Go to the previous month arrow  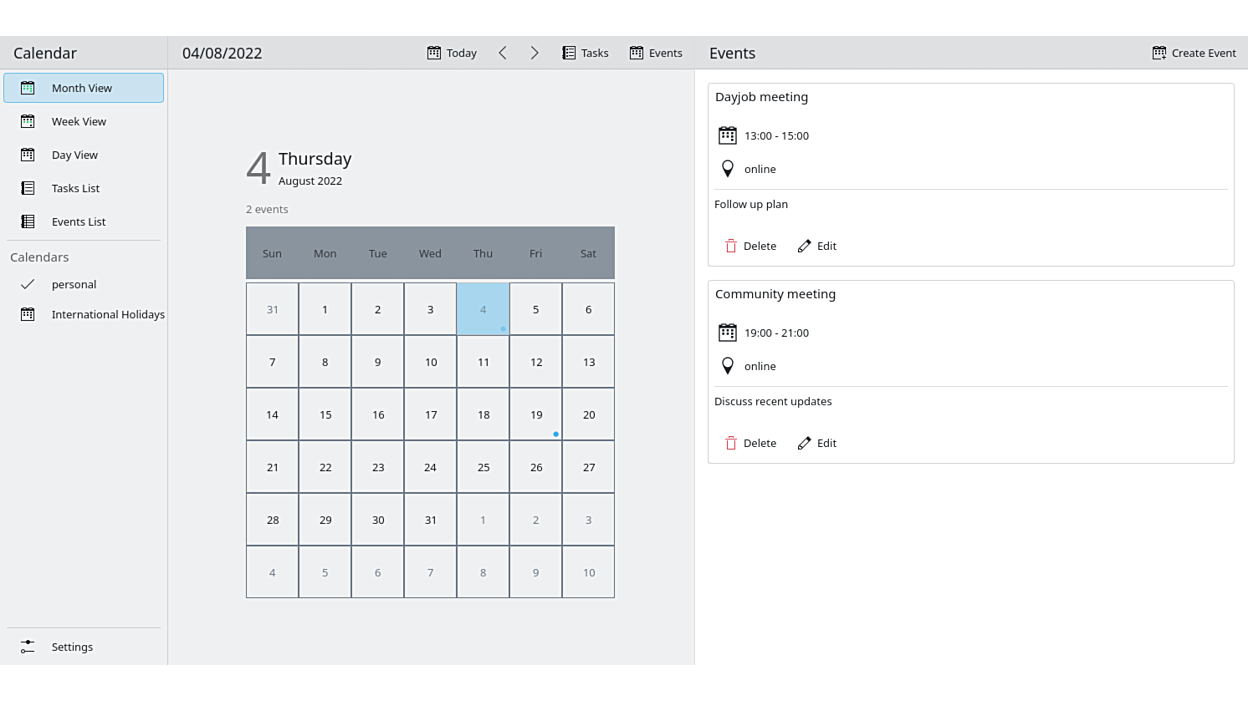click(x=503, y=53)
